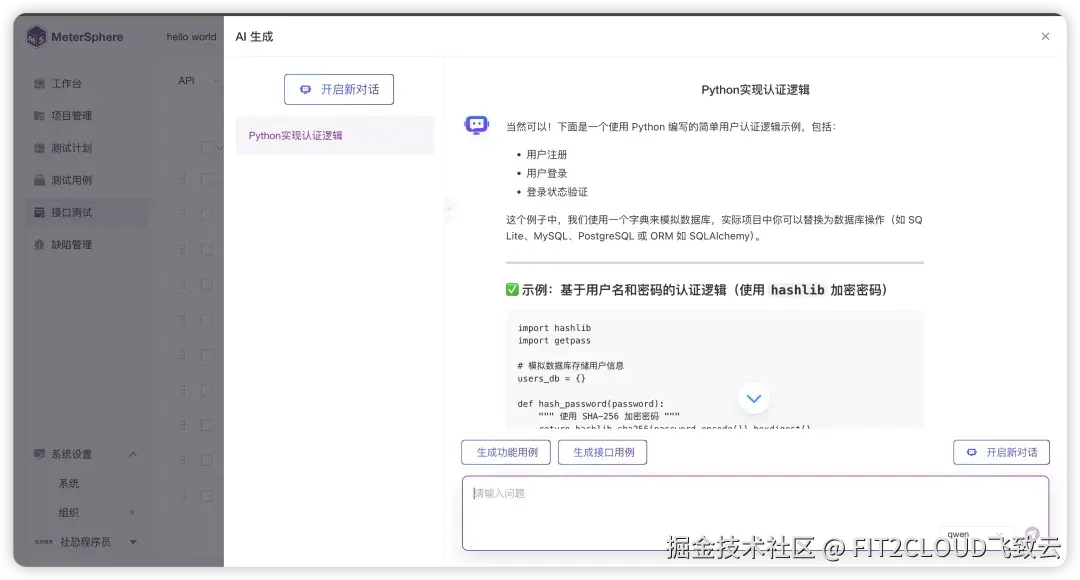Toggle select-all checkbox under API dropdown
The width and height of the screenshot is (1080, 580).
click(207, 147)
